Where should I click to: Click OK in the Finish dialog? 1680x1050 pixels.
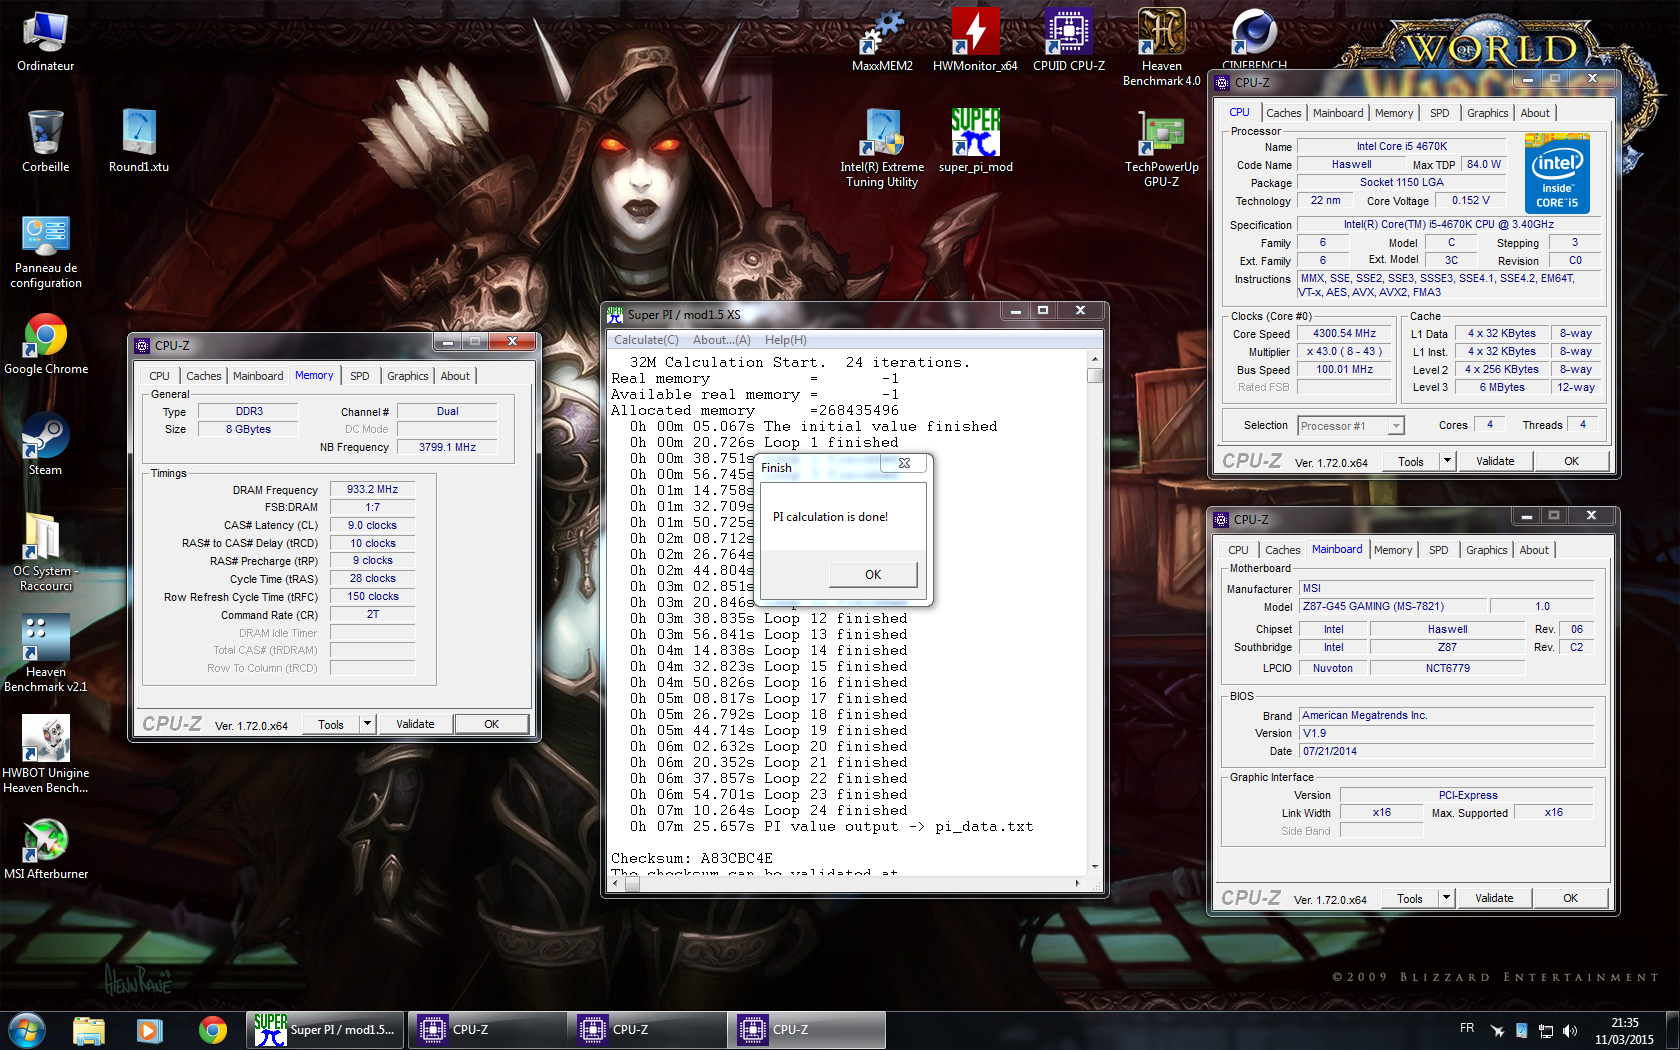[873, 574]
